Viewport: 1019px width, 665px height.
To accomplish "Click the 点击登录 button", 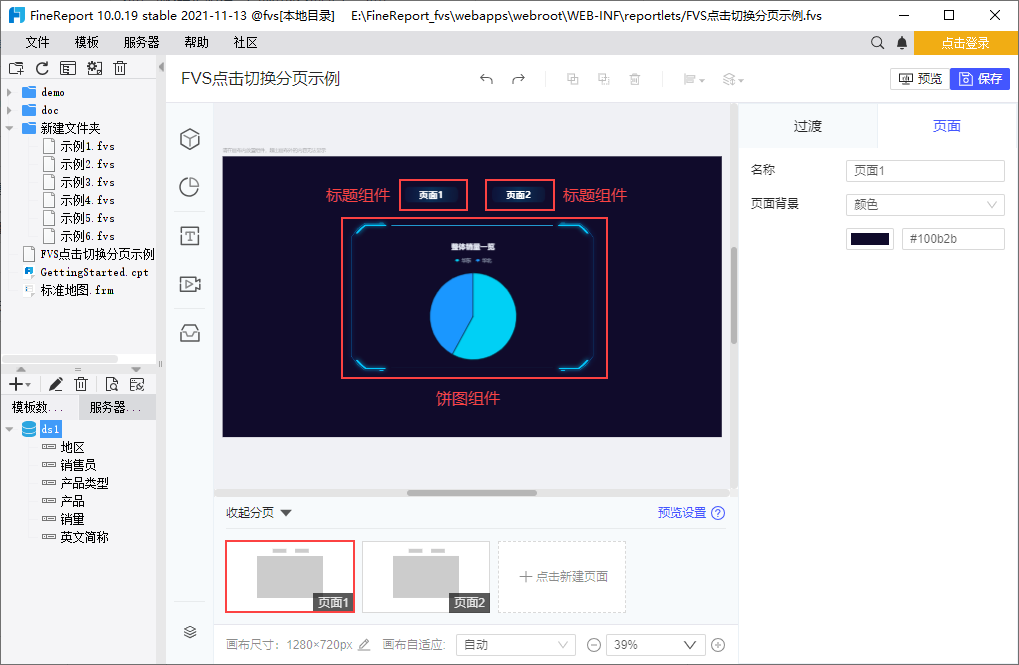I will [966, 43].
